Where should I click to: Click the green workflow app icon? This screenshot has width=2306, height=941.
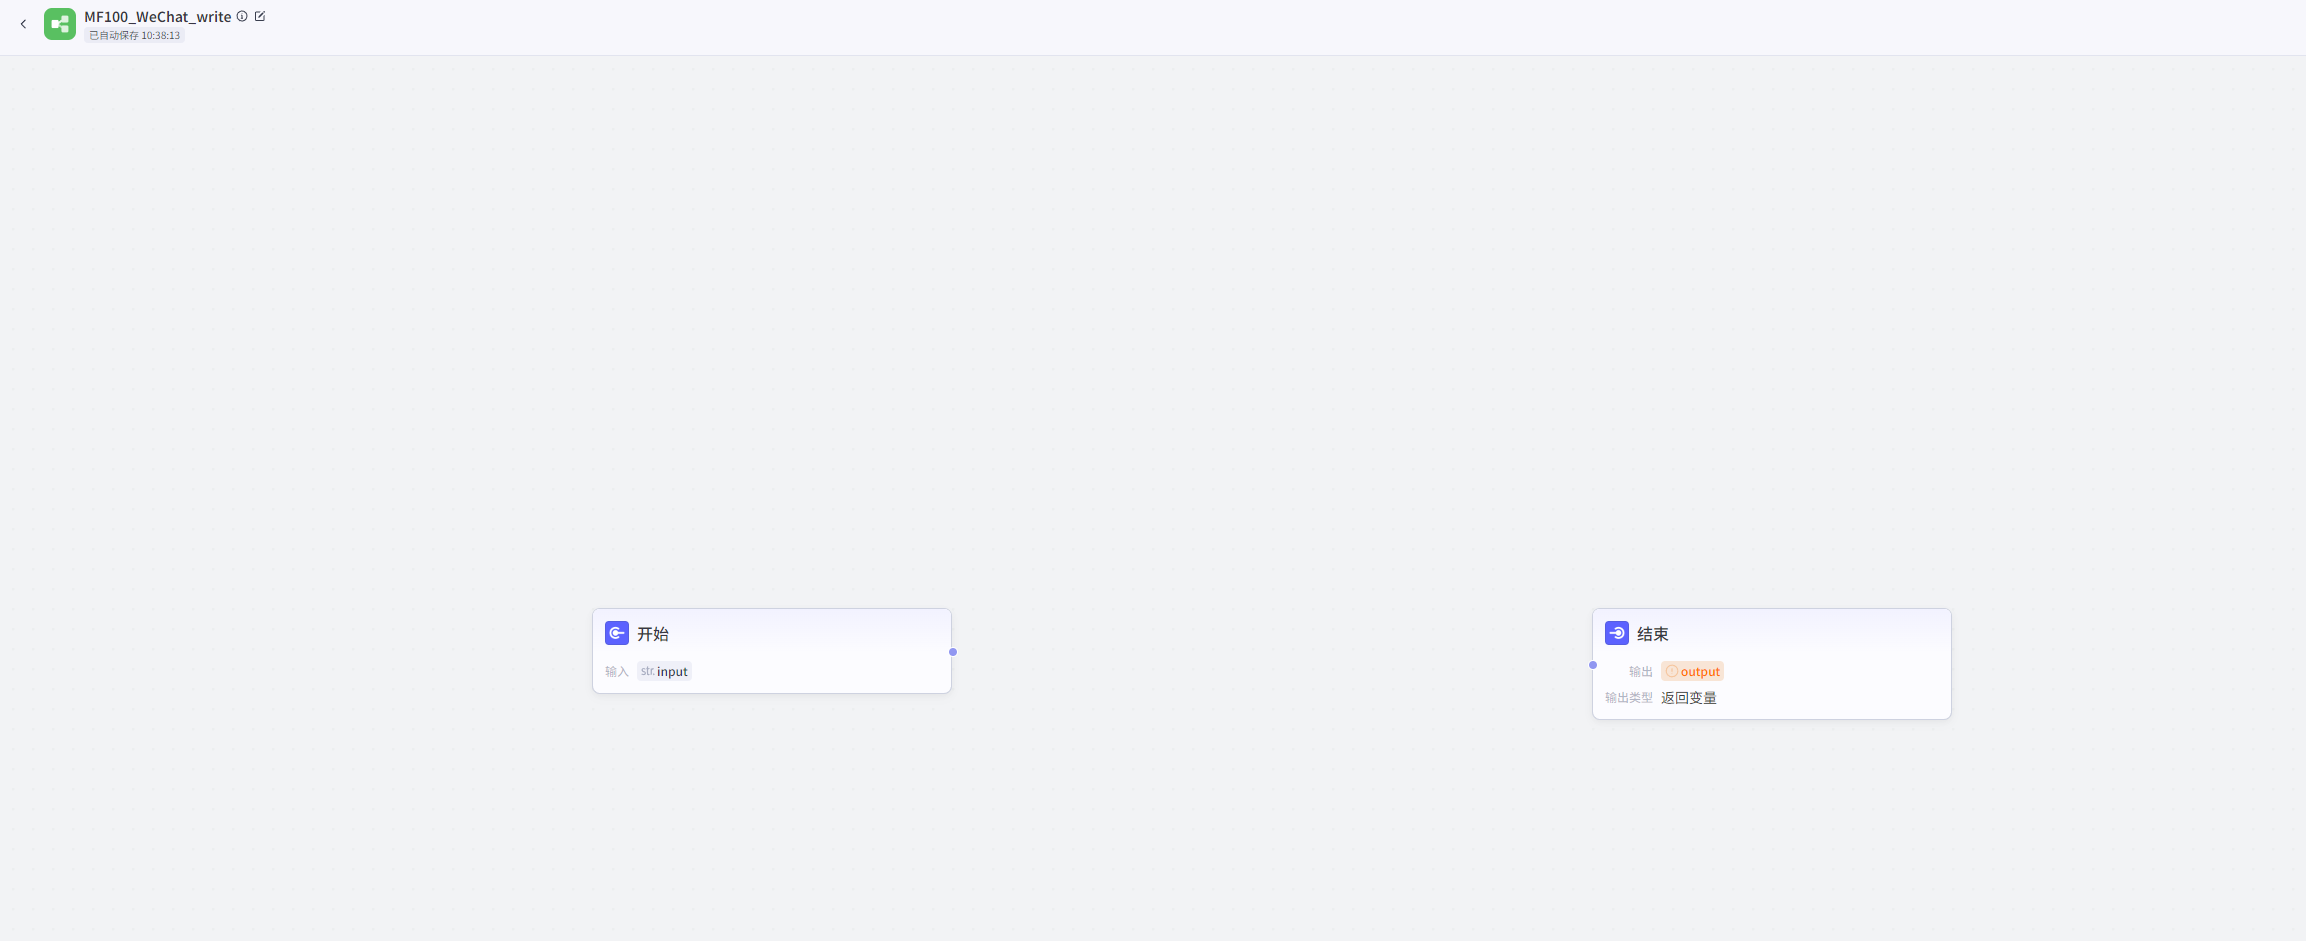point(60,24)
